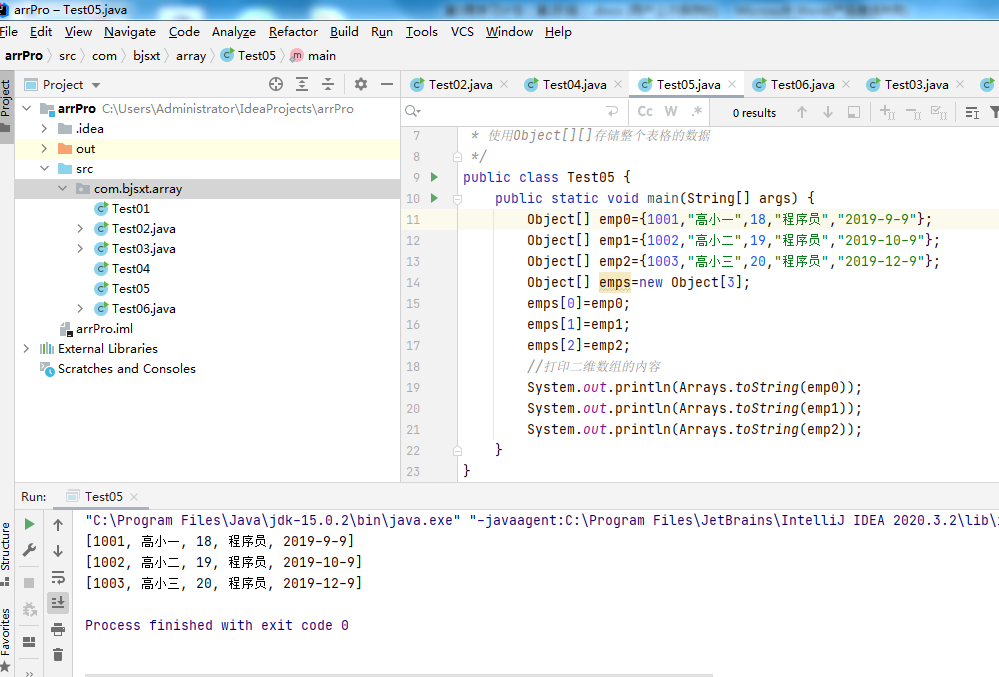Toggle Match Case (Cc) in search bar
Image resolution: width=999 pixels, height=677 pixels.
(x=645, y=111)
